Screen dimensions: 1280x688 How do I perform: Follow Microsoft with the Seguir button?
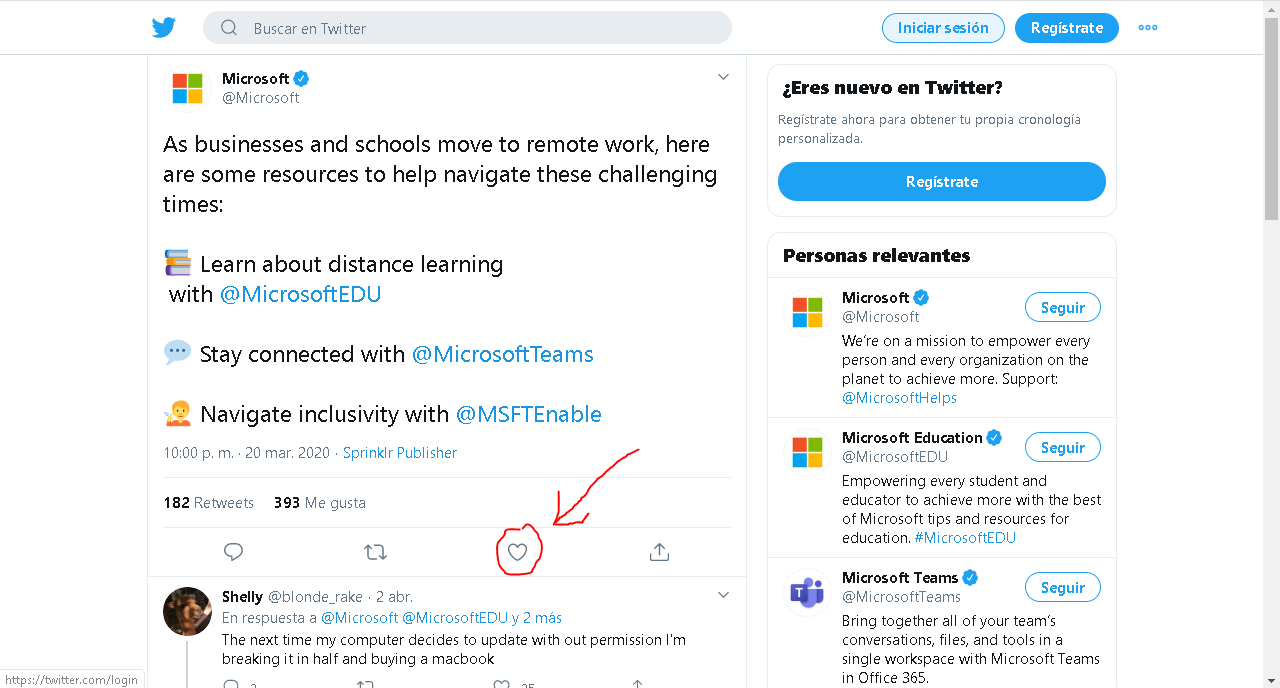pos(1062,307)
